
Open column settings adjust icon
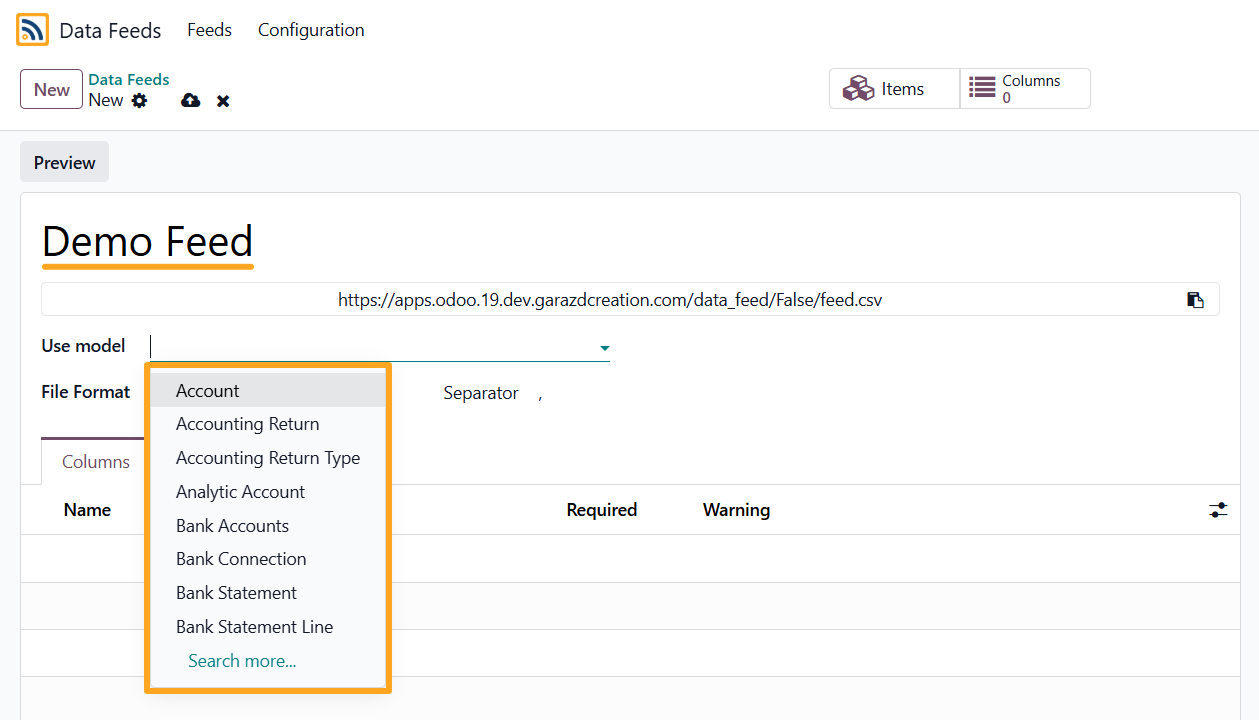(1218, 510)
